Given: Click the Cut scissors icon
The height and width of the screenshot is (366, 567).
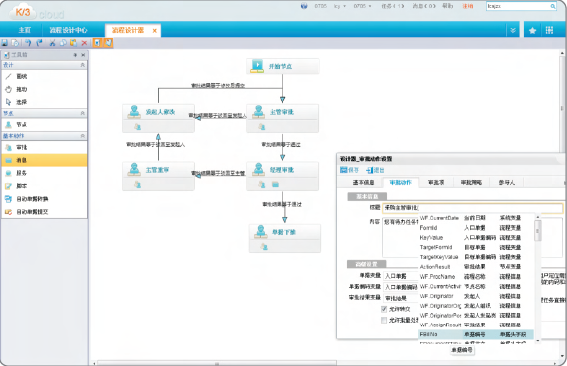Looking at the screenshot, I should (x=52, y=43).
